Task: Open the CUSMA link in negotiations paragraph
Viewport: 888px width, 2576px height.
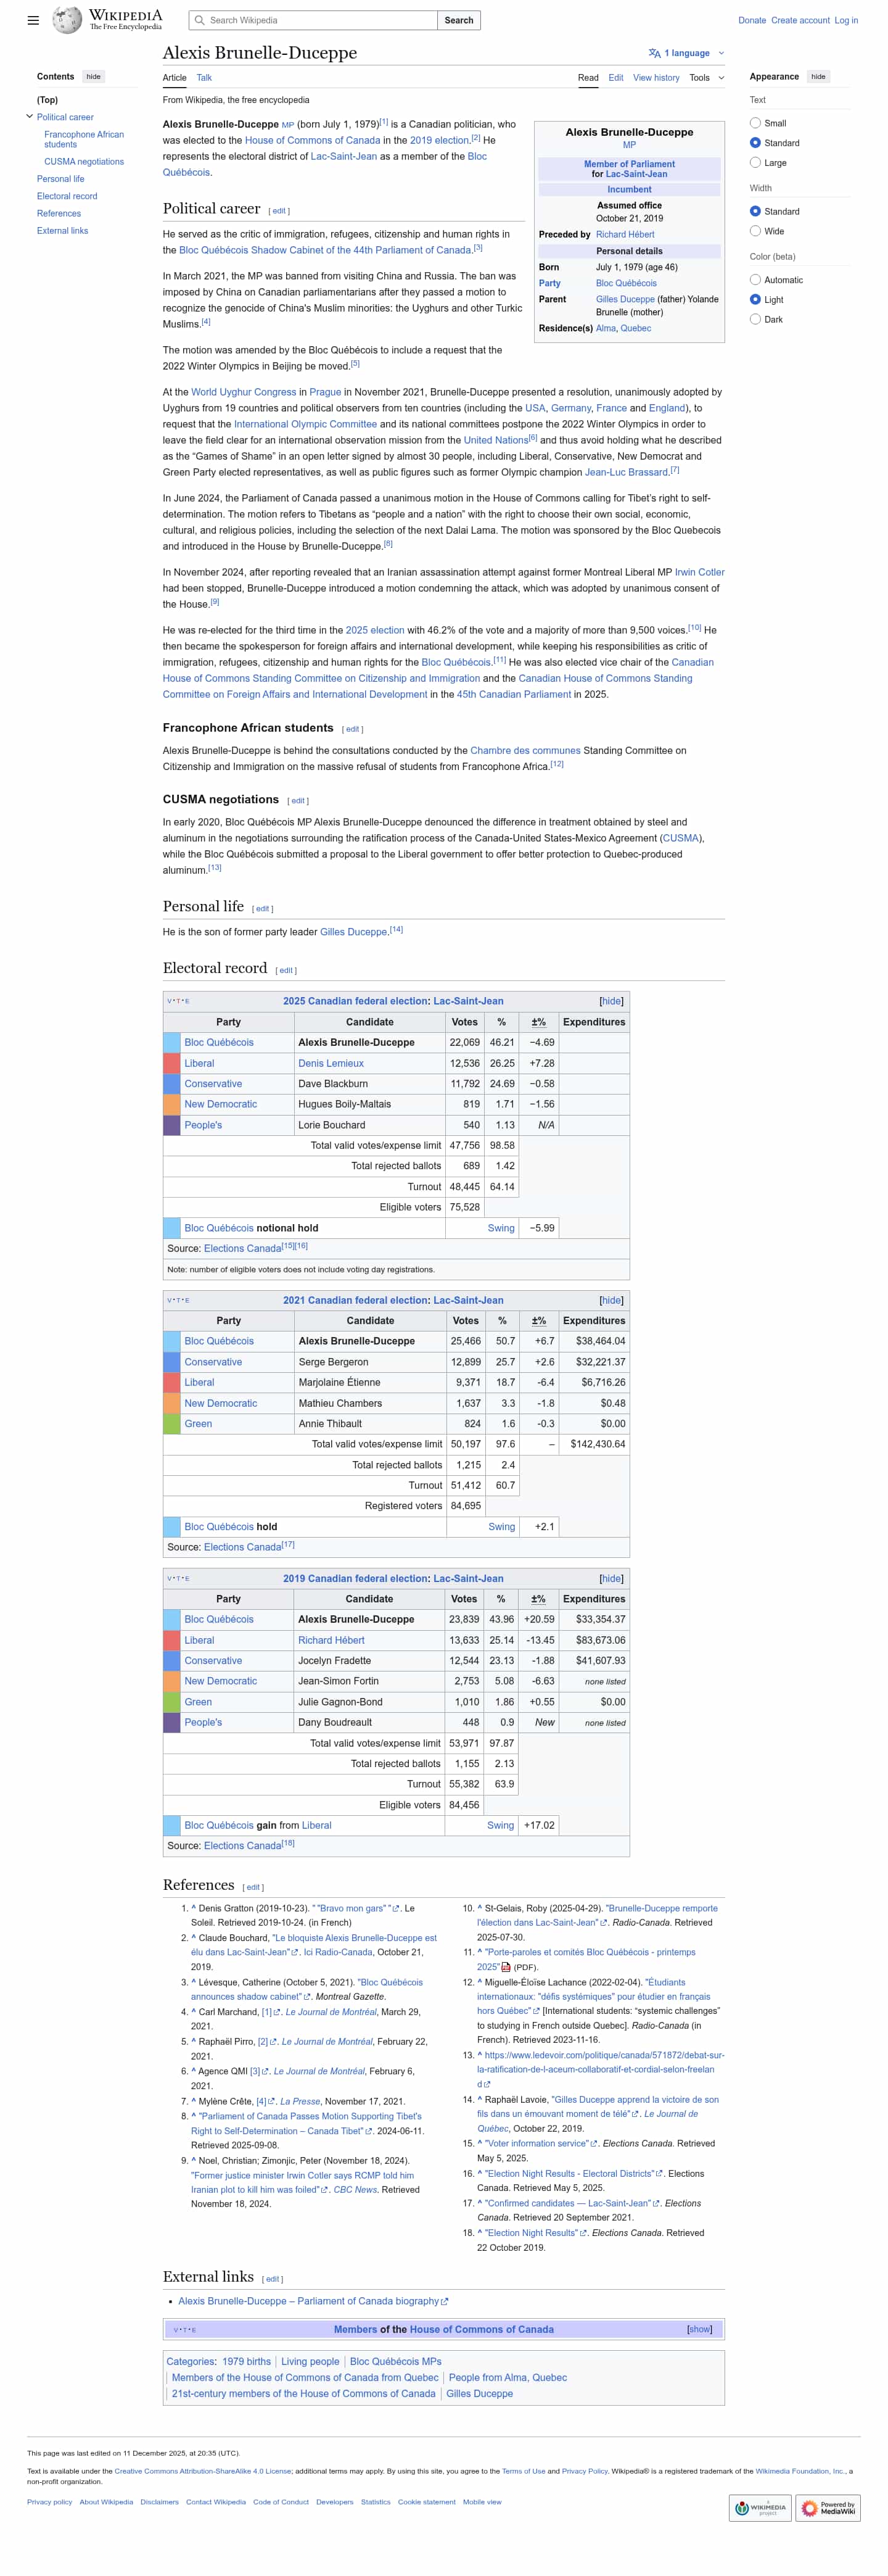Action: point(681,838)
